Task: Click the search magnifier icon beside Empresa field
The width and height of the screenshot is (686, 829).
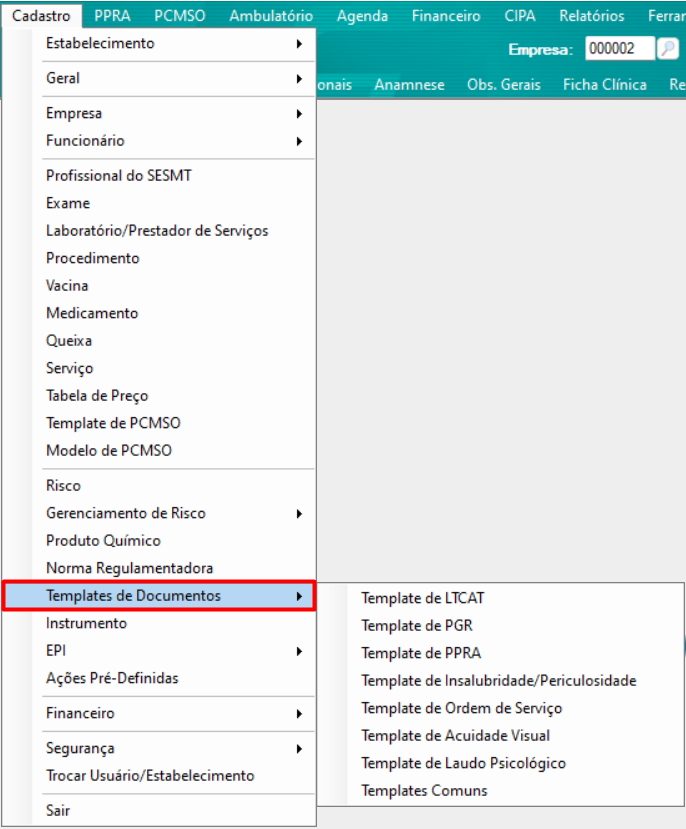Action: [668, 49]
